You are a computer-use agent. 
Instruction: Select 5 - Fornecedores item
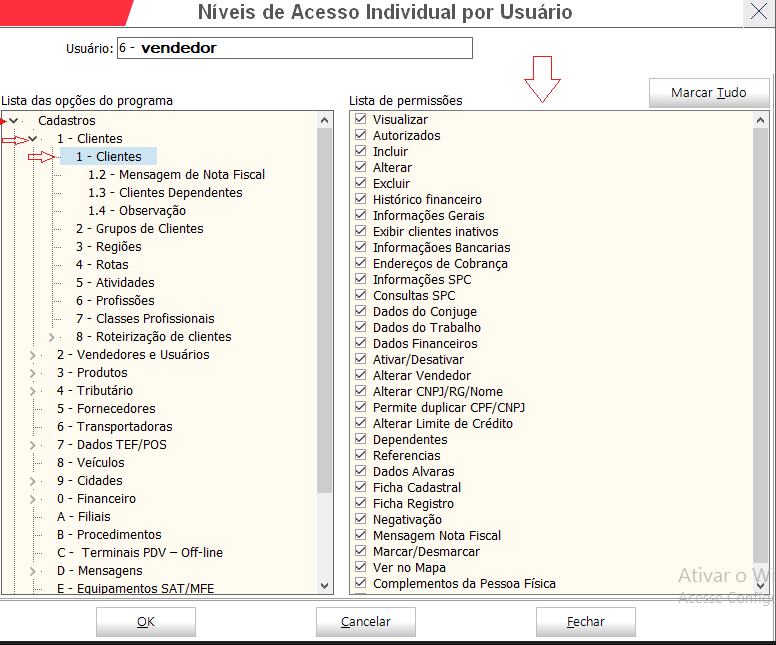coord(106,408)
